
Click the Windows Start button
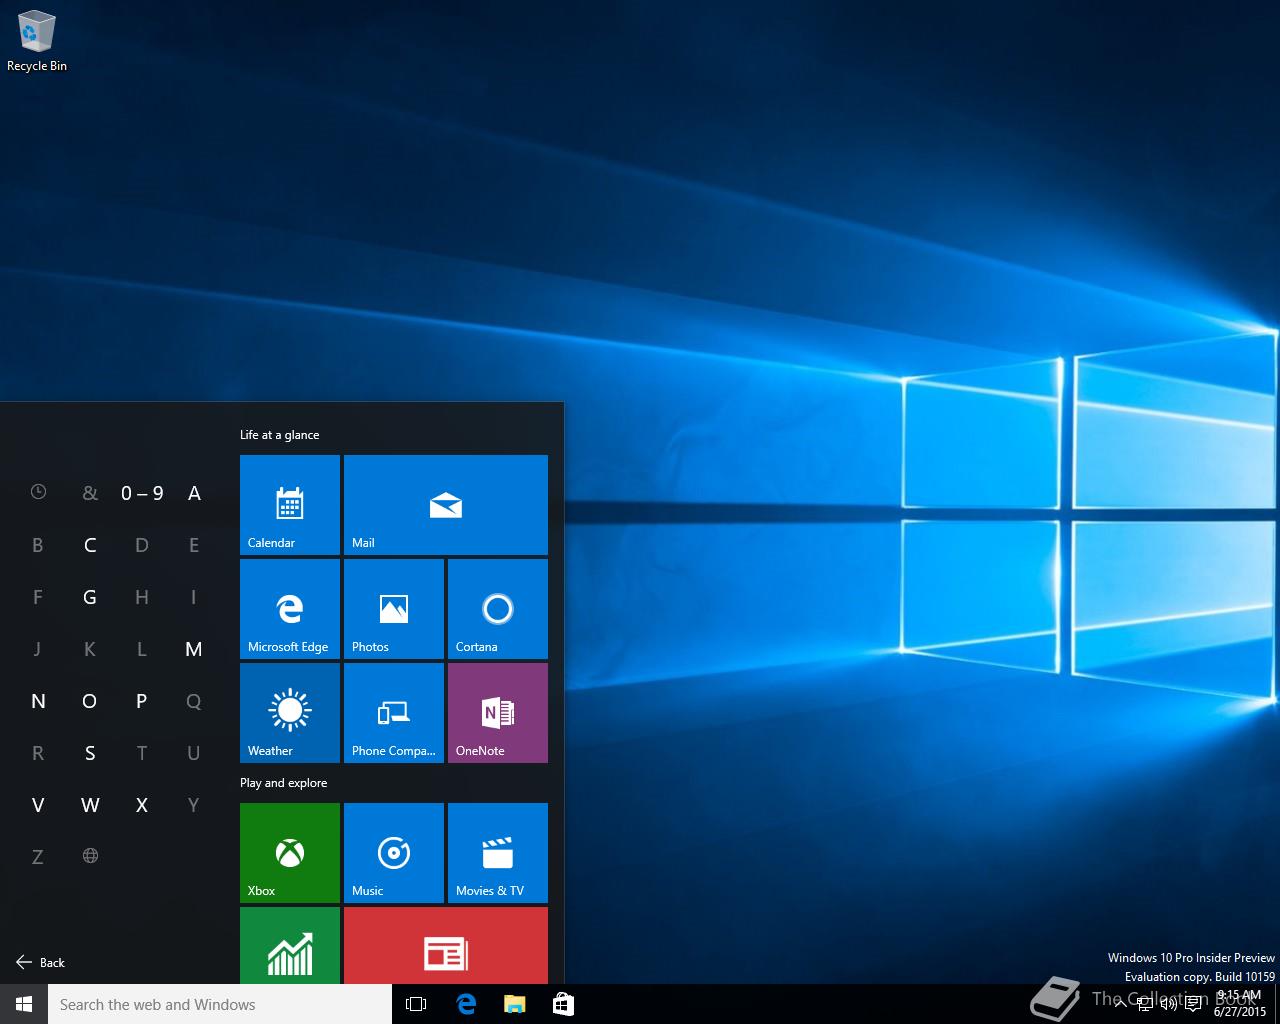[x=24, y=1004]
